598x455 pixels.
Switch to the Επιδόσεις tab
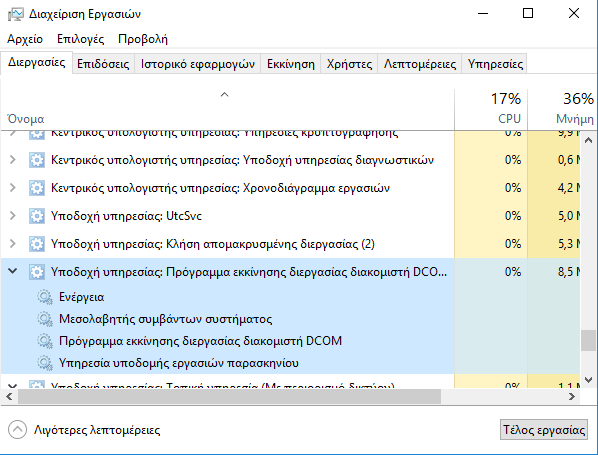[103, 64]
